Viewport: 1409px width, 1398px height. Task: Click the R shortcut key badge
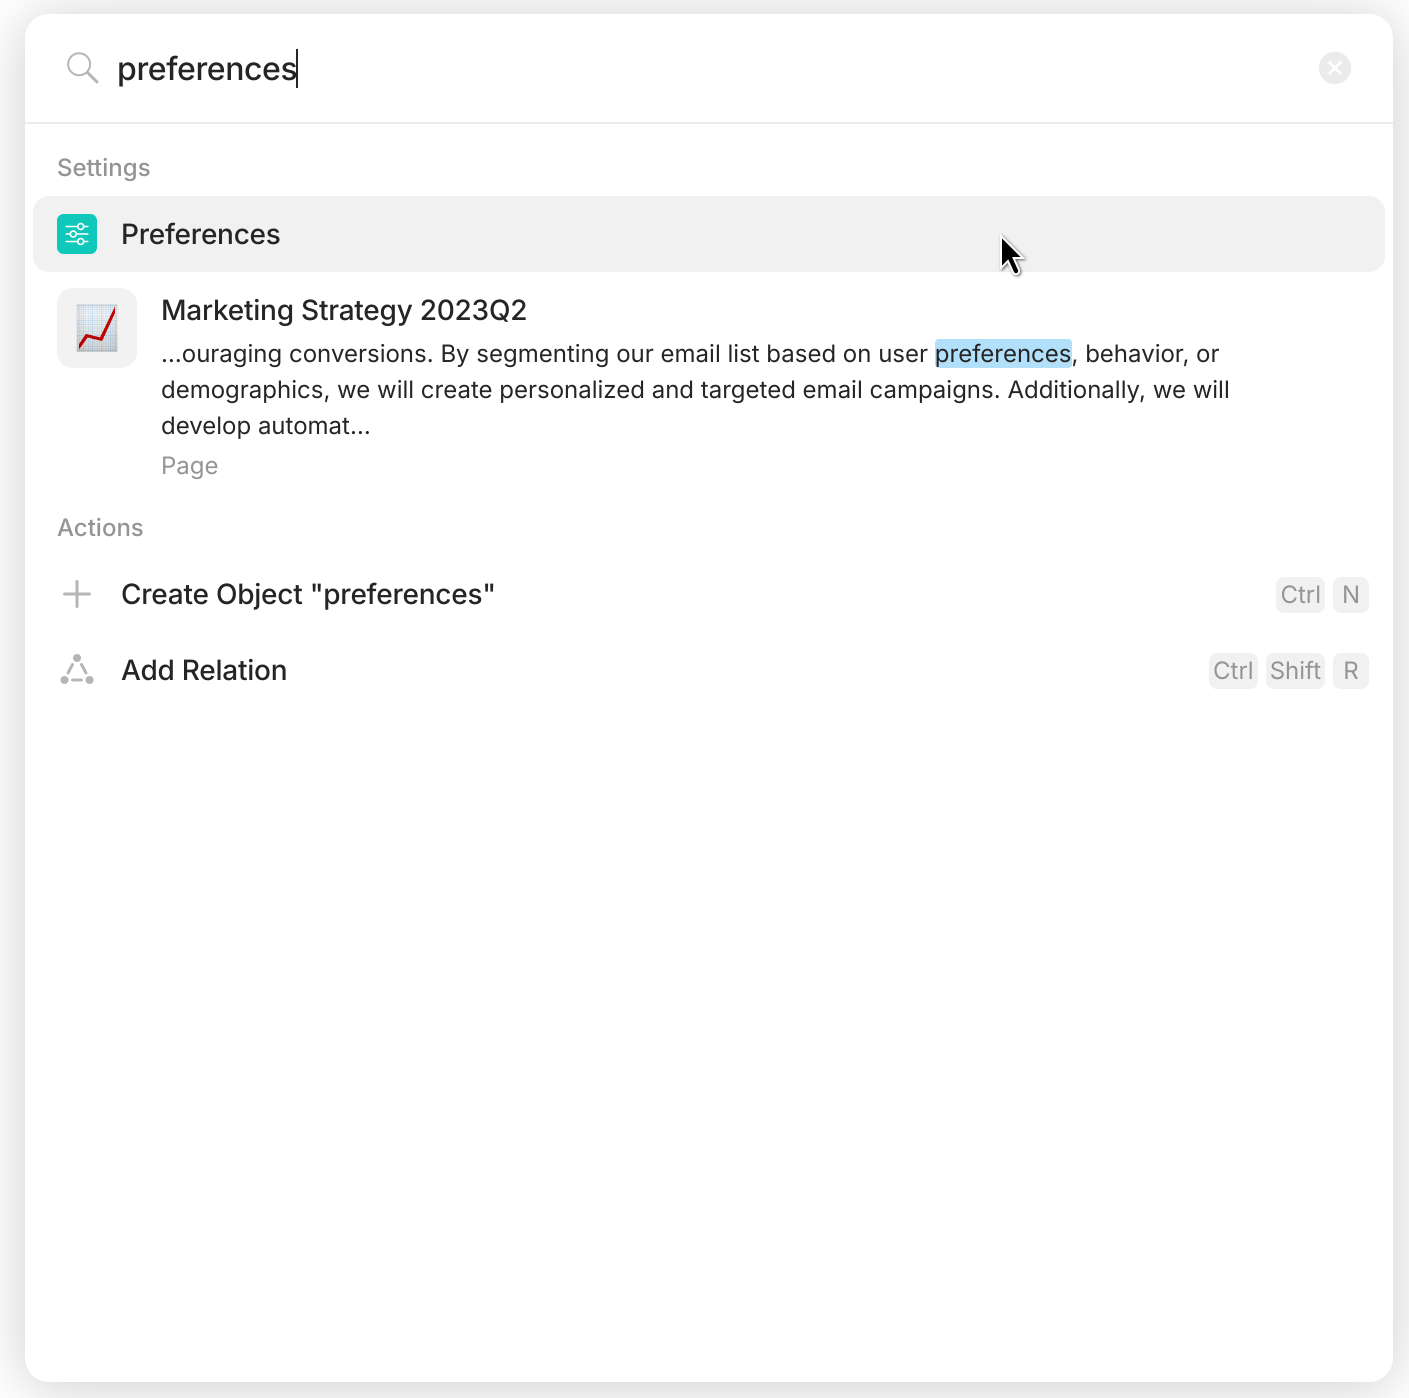(x=1351, y=671)
